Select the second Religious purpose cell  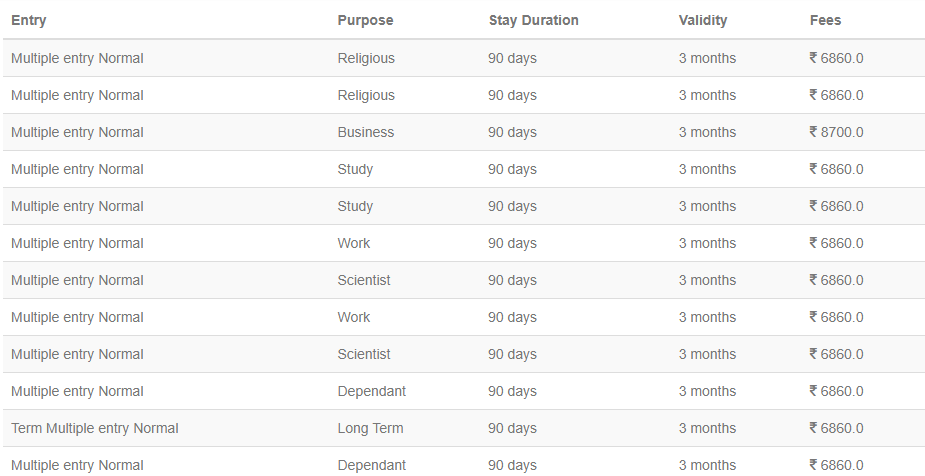[366, 96]
